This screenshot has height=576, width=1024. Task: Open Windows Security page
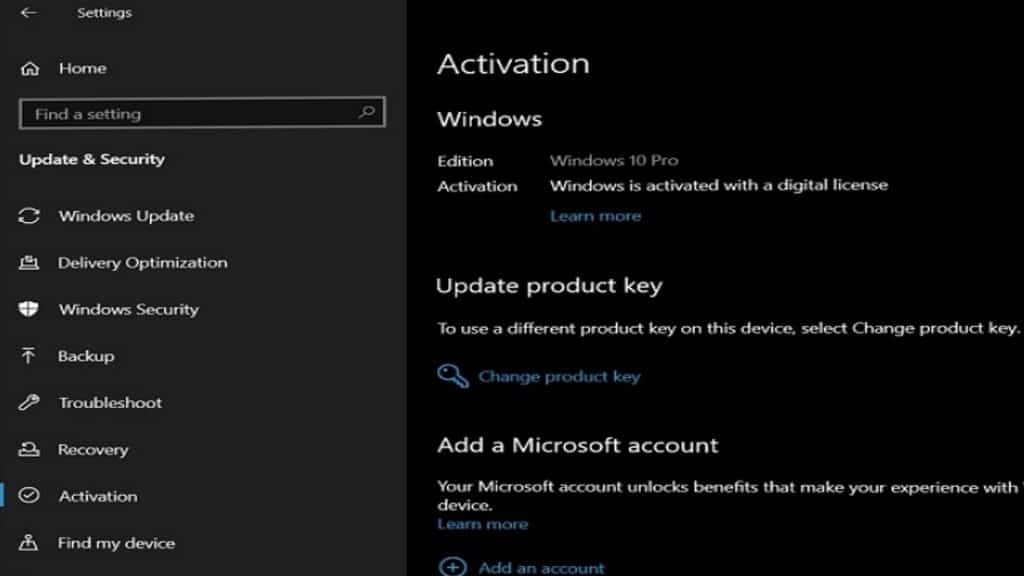(129, 309)
